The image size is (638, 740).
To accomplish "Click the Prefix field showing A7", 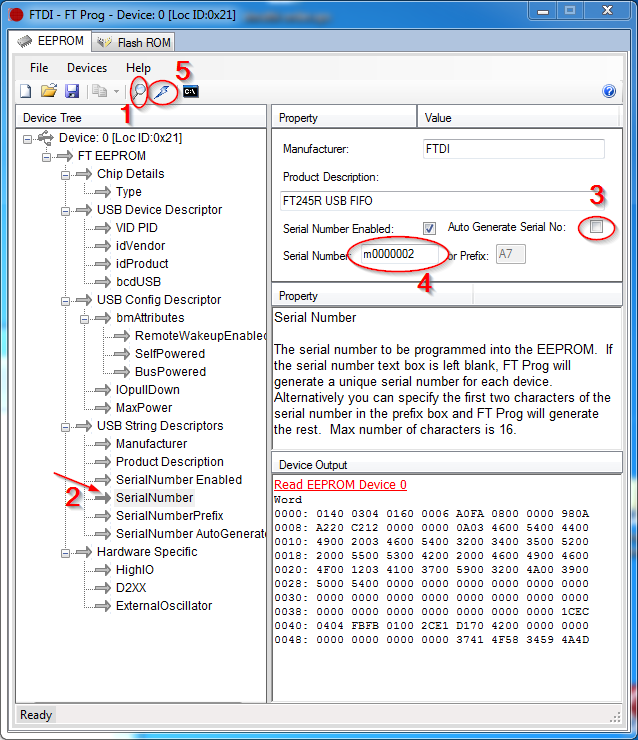I will (x=511, y=254).
